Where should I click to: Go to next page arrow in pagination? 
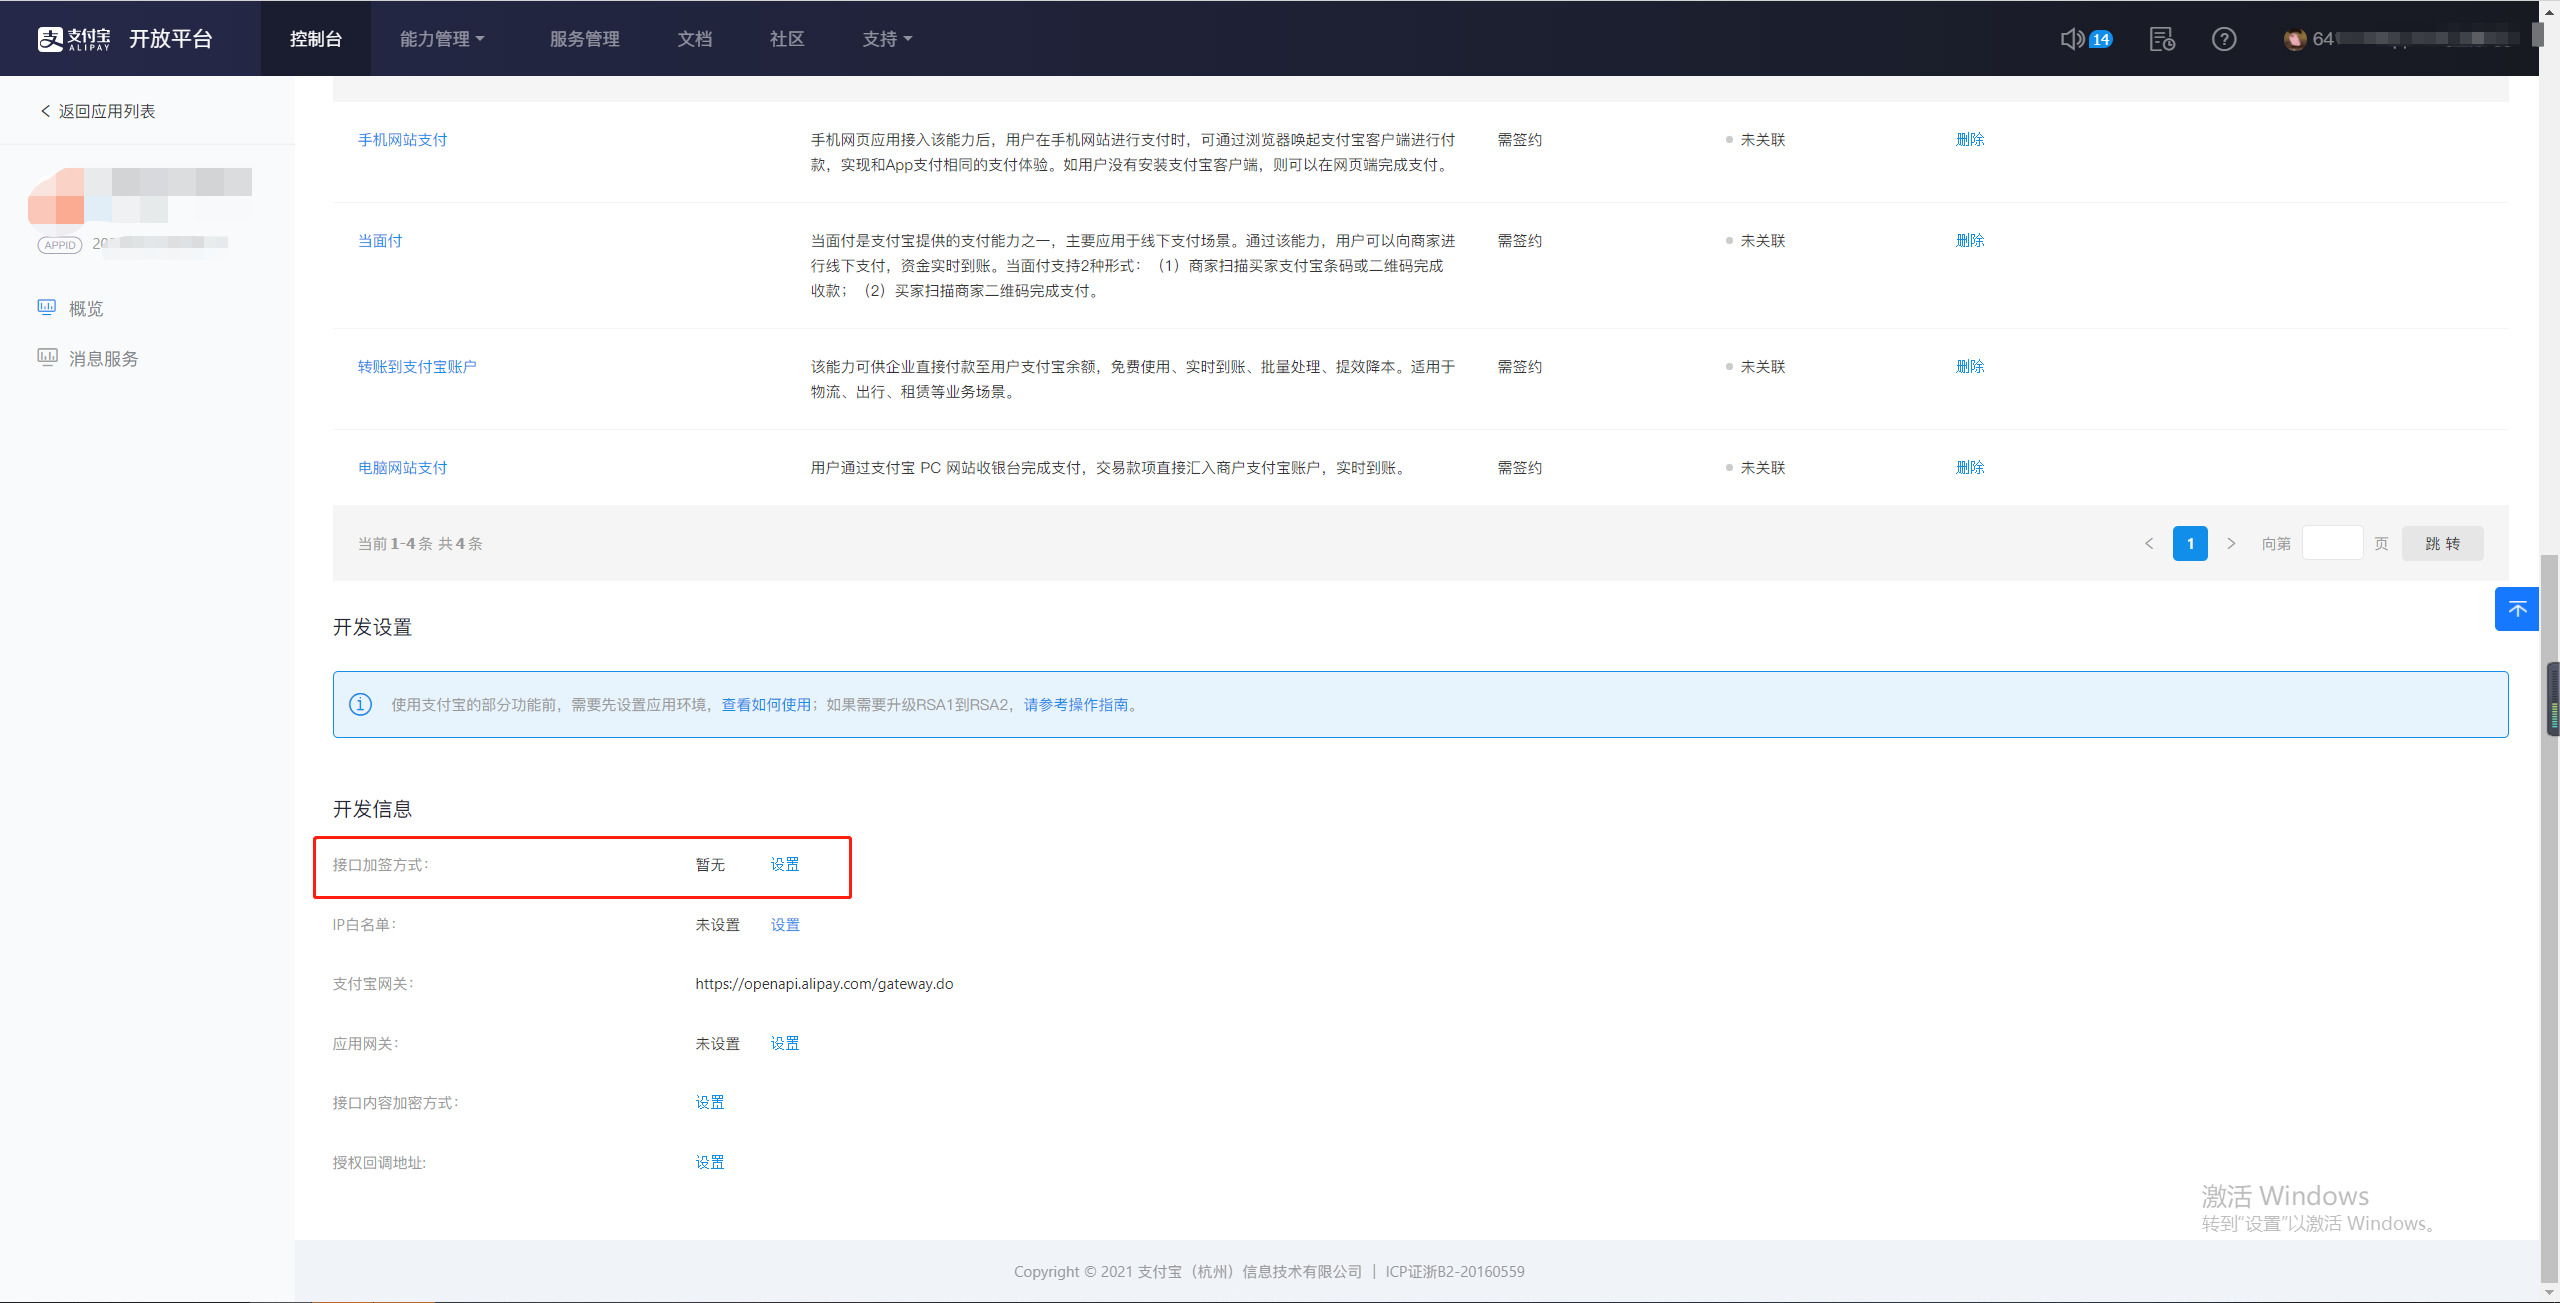point(2230,543)
